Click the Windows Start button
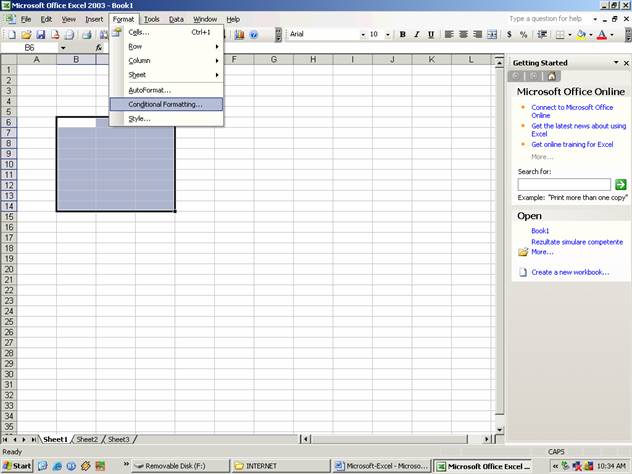 coord(17,466)
